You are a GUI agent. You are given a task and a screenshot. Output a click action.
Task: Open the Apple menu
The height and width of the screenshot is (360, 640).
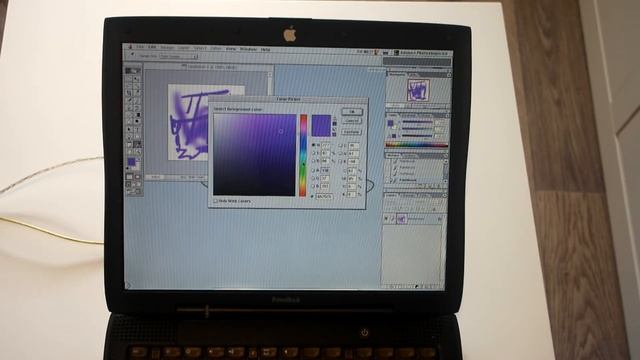(130, 47)
